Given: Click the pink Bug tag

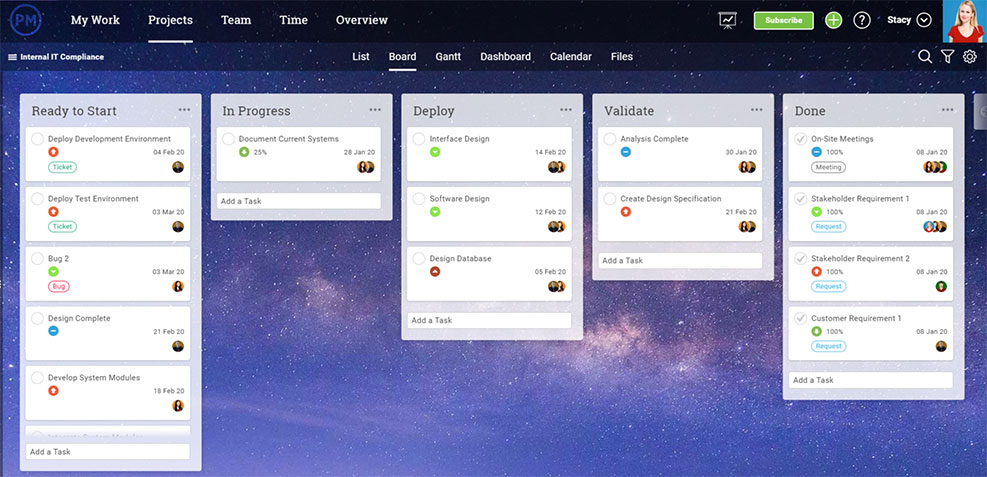Looking at the screenshot, I should click(59, 286).
